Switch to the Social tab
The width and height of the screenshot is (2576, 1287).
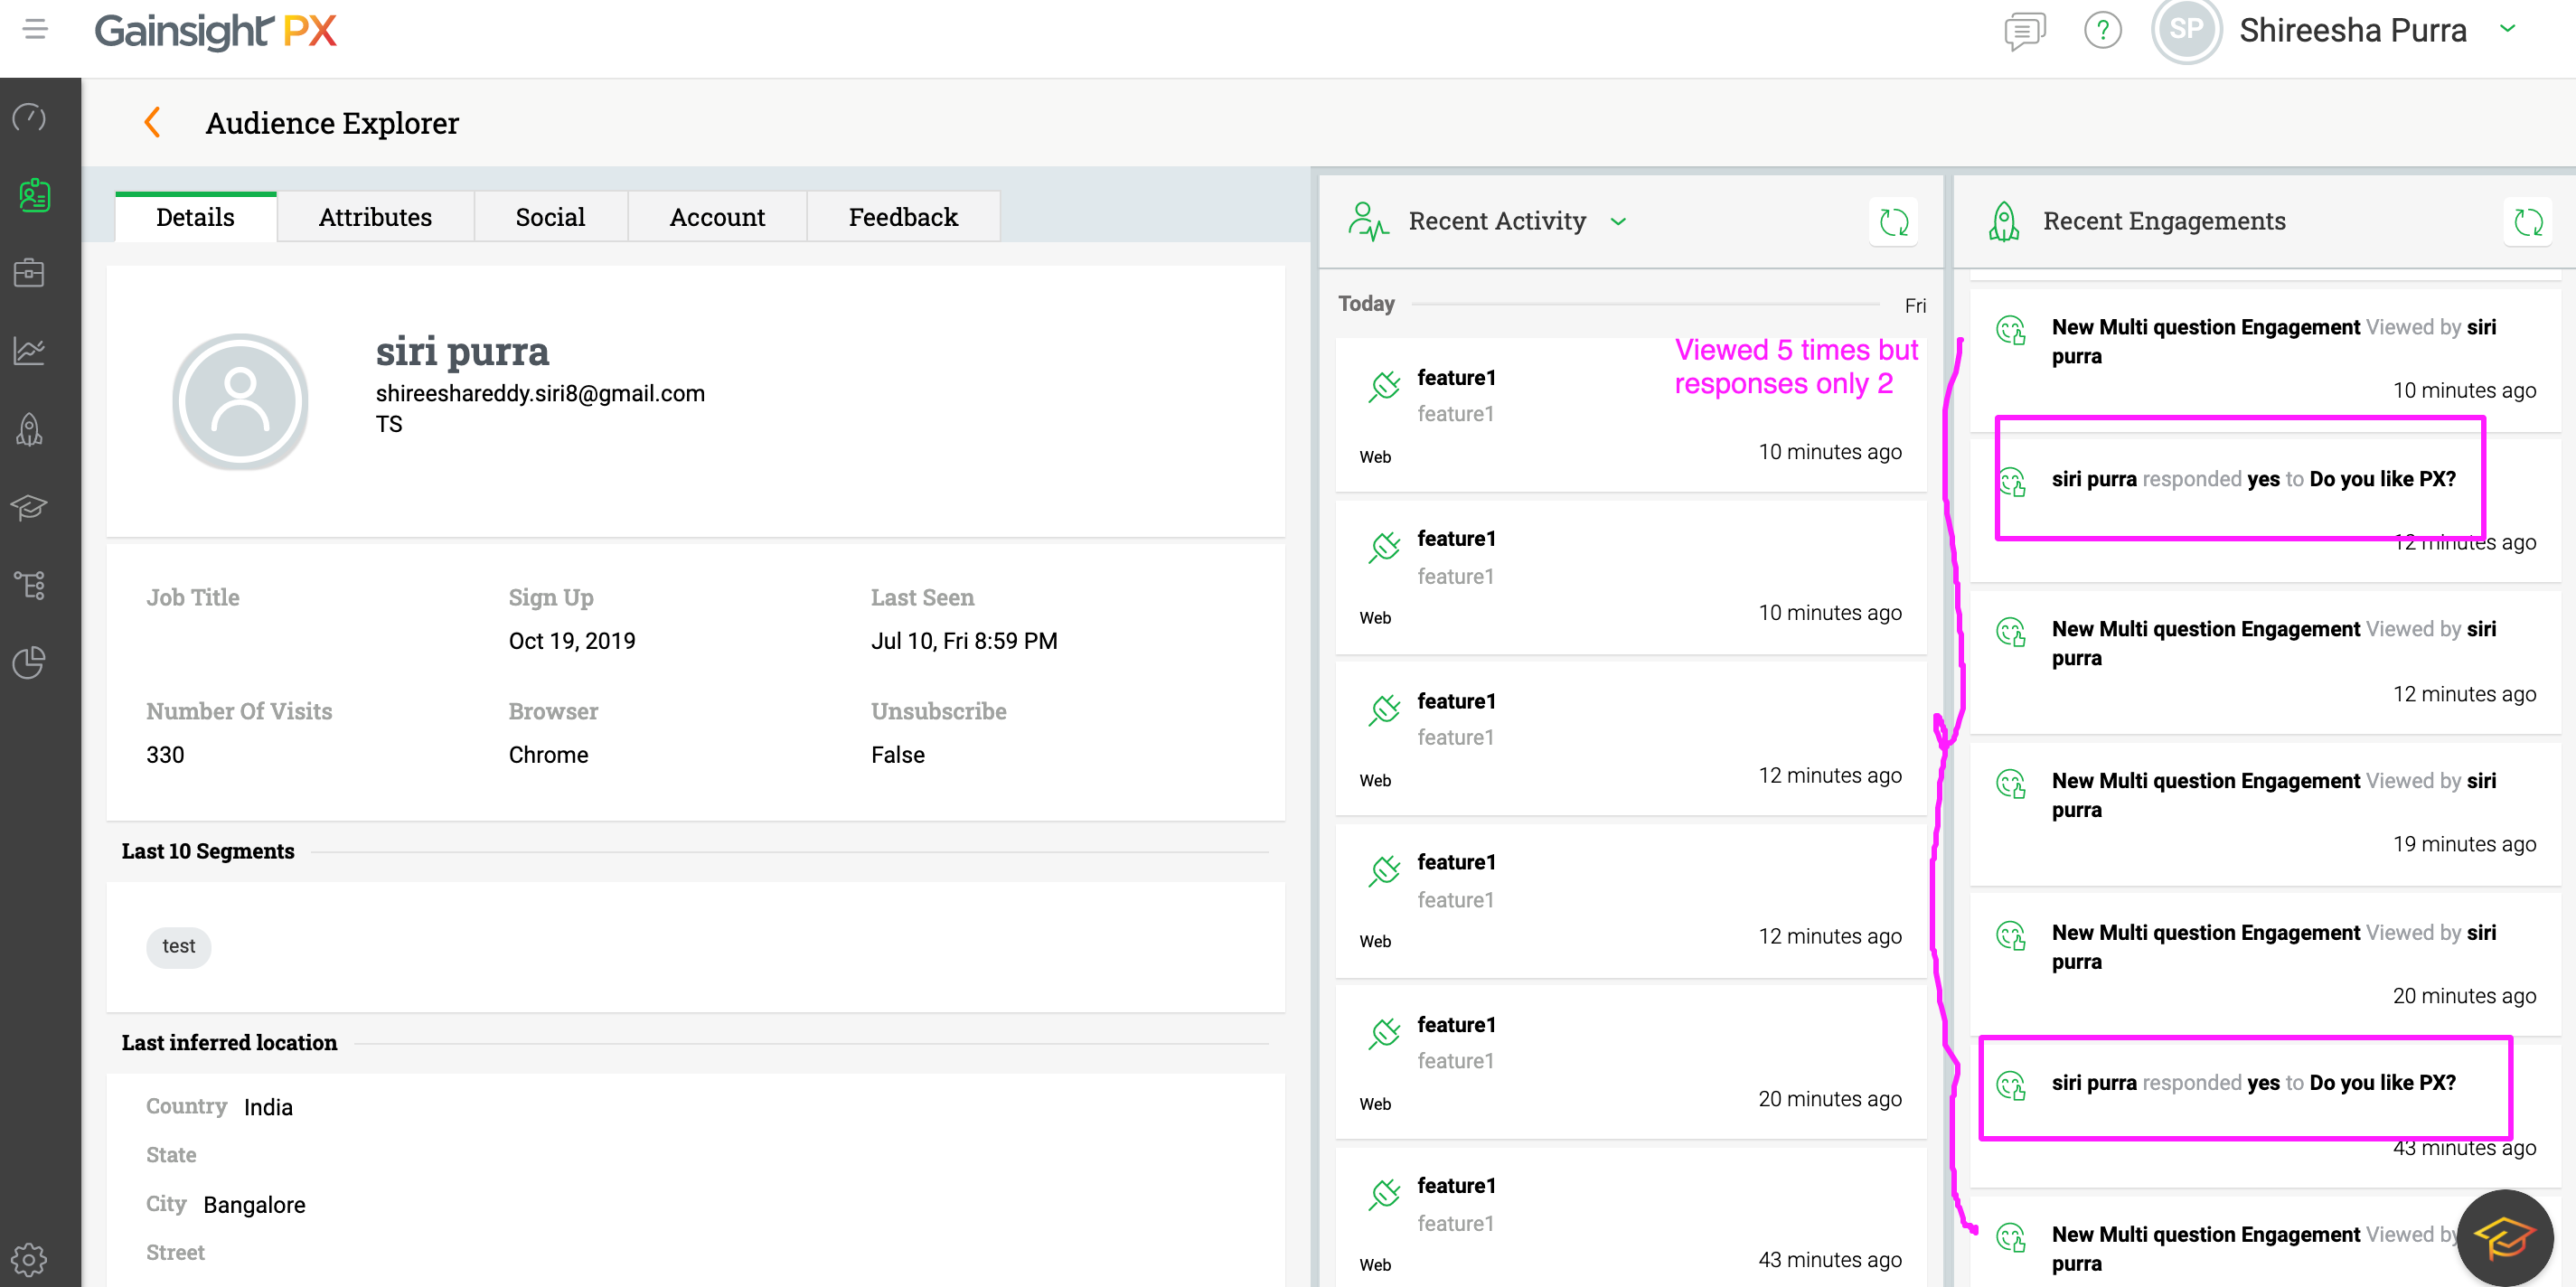coord(551,217)
